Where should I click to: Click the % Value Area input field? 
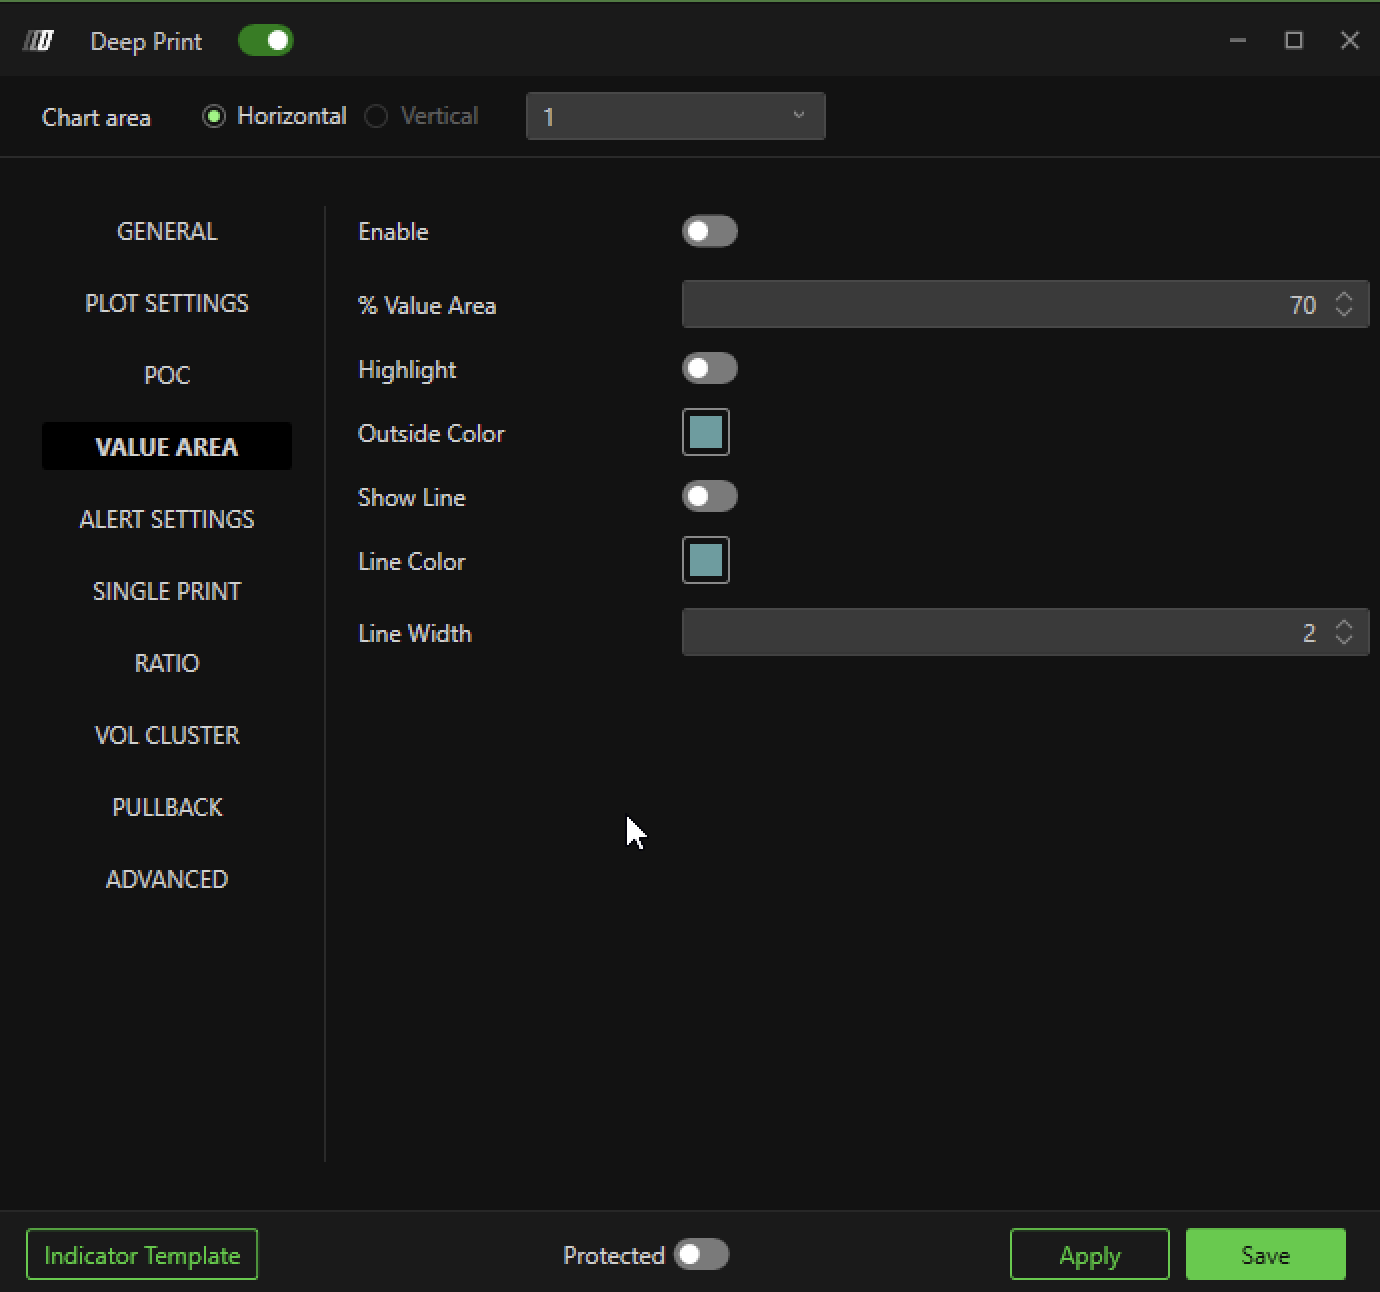click(1000, 304)
